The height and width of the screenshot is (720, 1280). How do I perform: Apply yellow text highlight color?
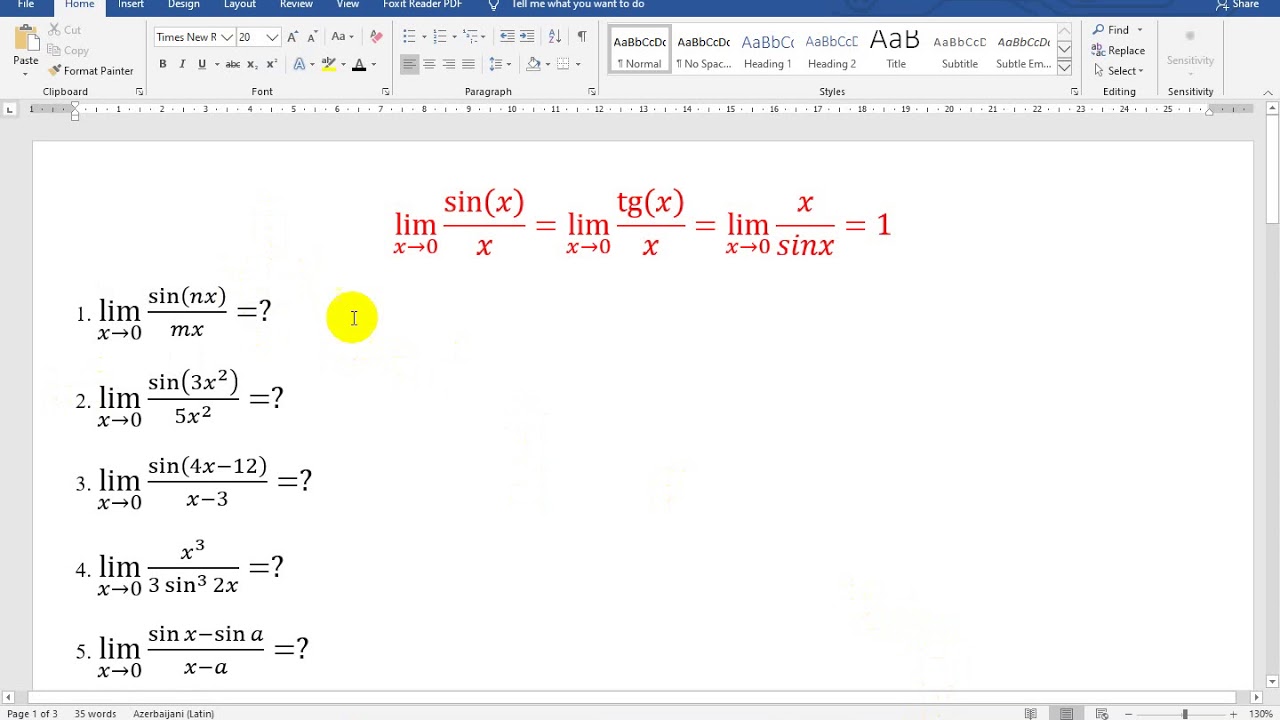click(x=328, y=64)
